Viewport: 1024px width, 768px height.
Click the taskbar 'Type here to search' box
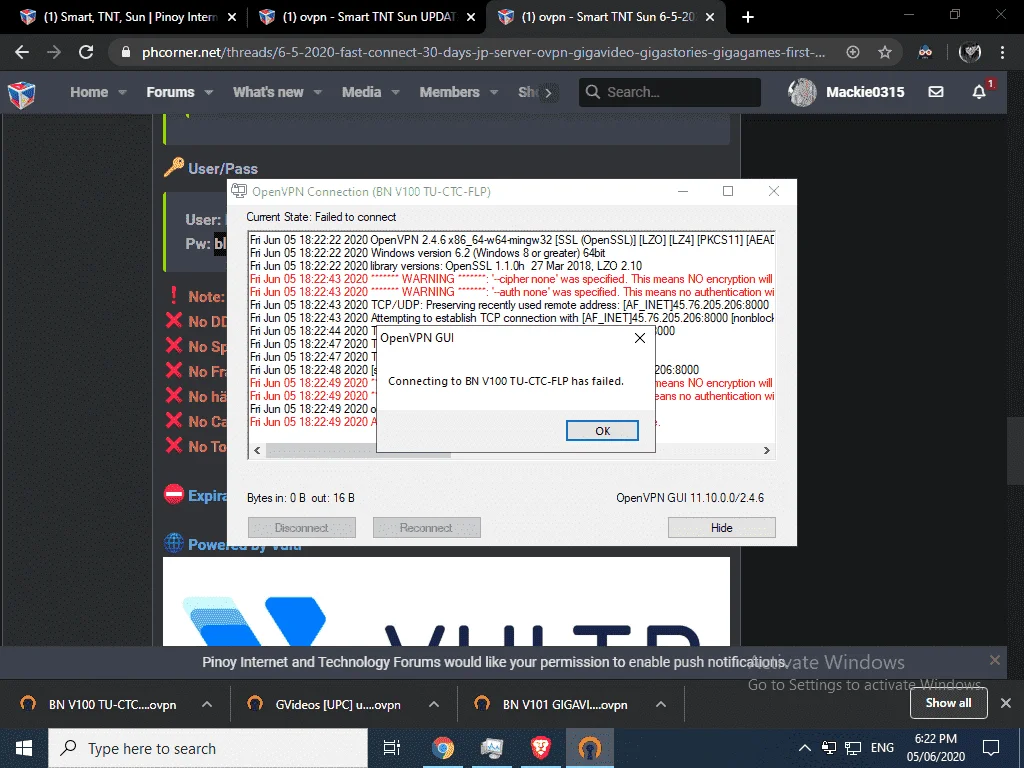pyautogui.click(x=206, y=748)
